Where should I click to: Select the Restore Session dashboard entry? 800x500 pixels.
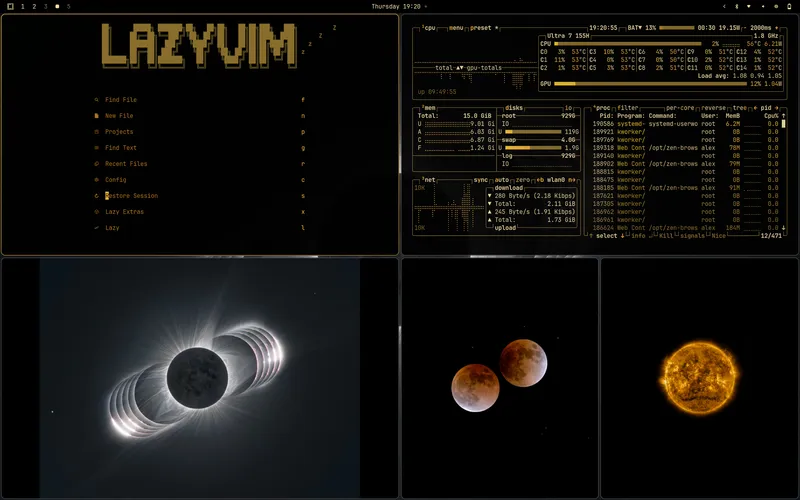199,196
